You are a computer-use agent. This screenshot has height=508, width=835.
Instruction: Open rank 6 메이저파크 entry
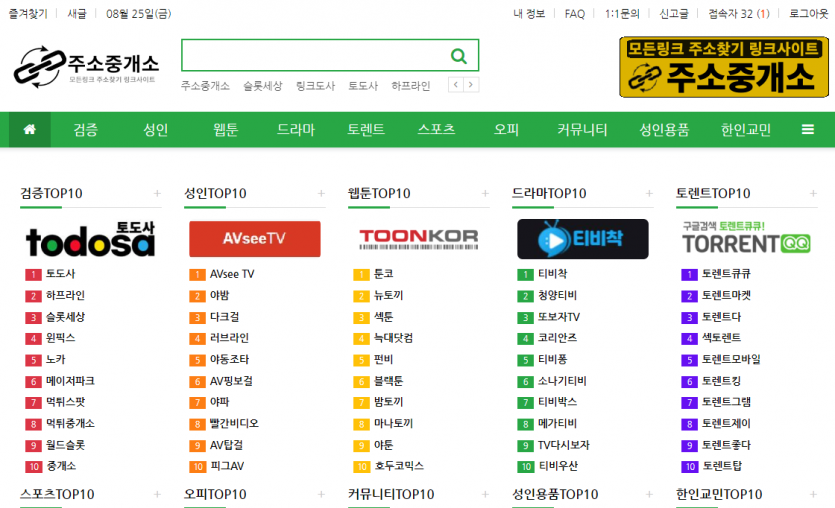pos(70,381)
